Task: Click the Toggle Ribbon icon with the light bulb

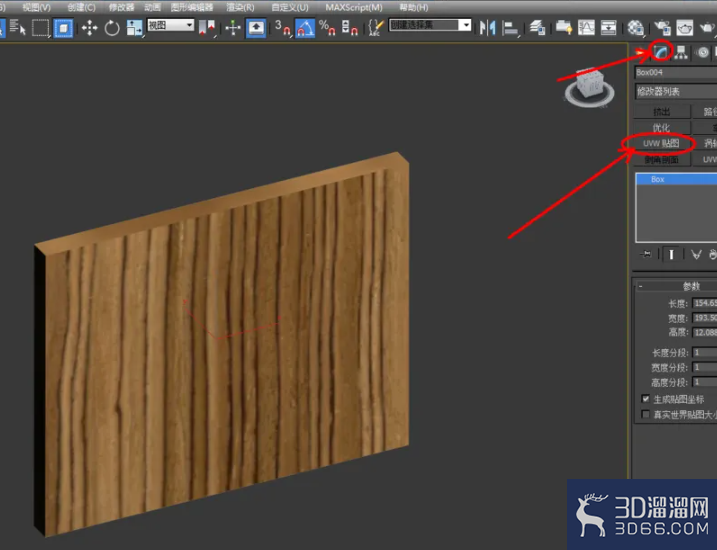Action: tap(564, 28)
